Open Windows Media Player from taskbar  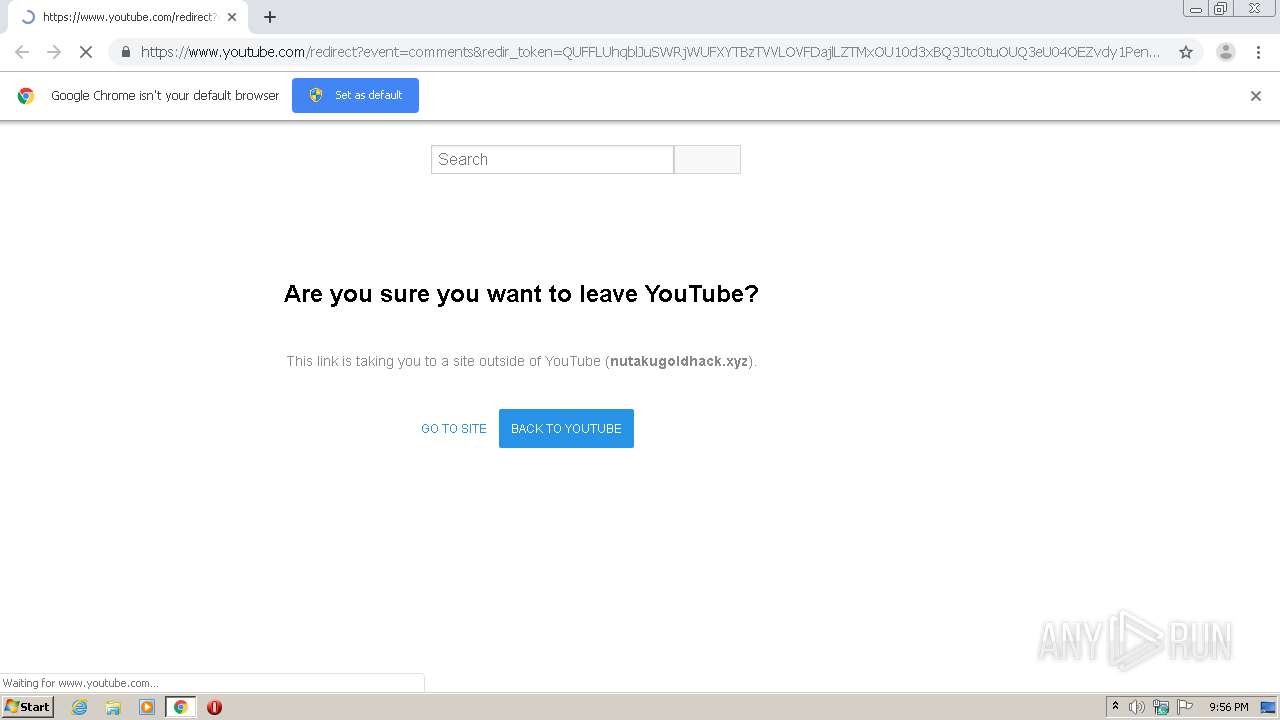(147, 707)
